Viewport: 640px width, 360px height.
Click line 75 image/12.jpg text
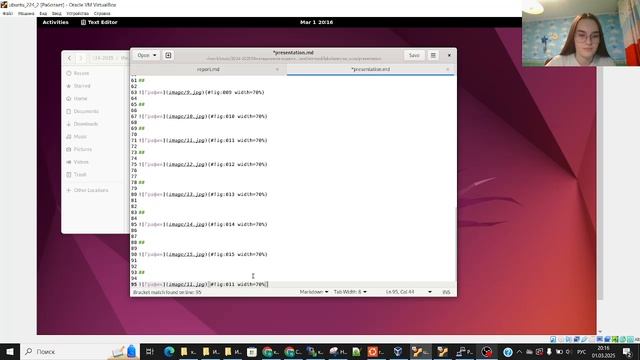pyautogui.click(x=187, y=164)
